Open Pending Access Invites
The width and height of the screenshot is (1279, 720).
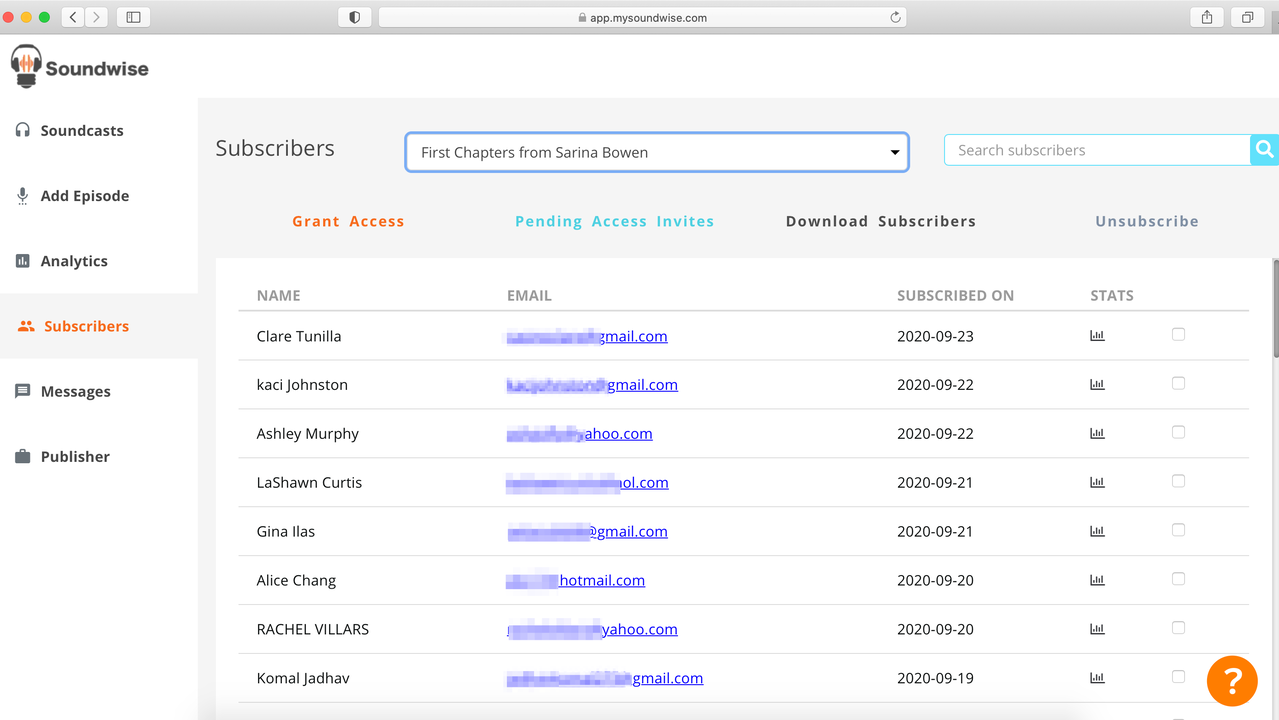coord(614,222)
